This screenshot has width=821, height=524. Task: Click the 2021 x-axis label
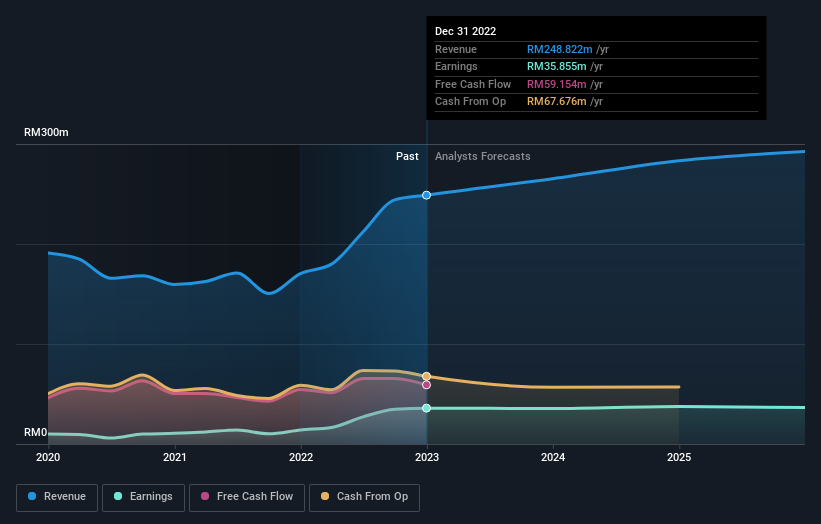pyautogui.click(x=174, y=458)
